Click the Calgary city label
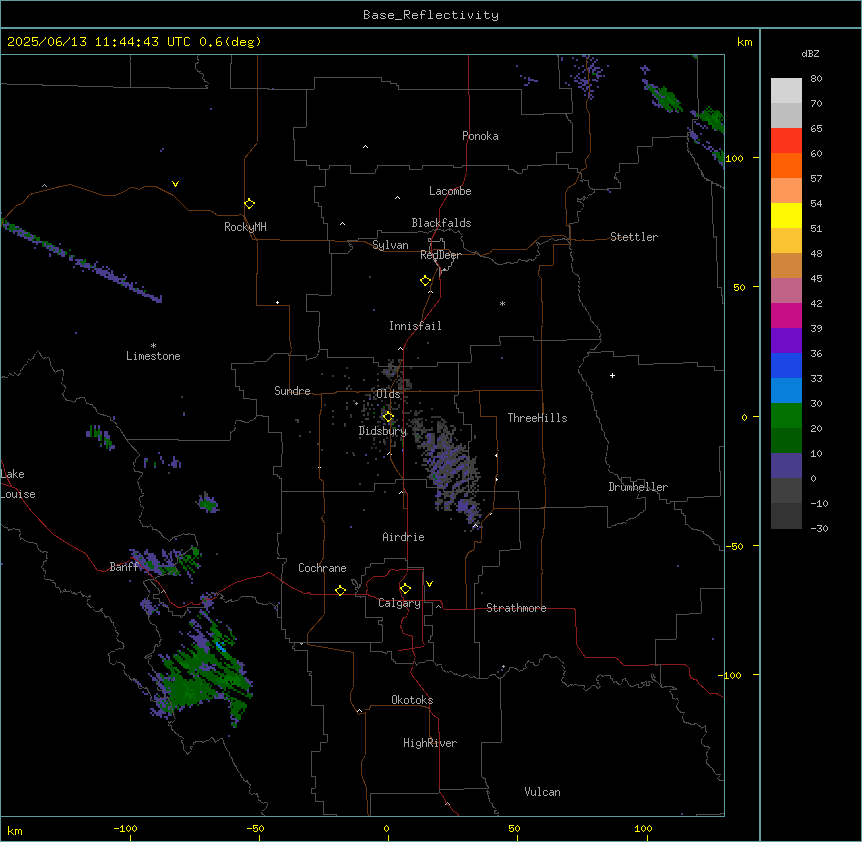The width and height of the screenshot is (862, 842). pos(399,603)
